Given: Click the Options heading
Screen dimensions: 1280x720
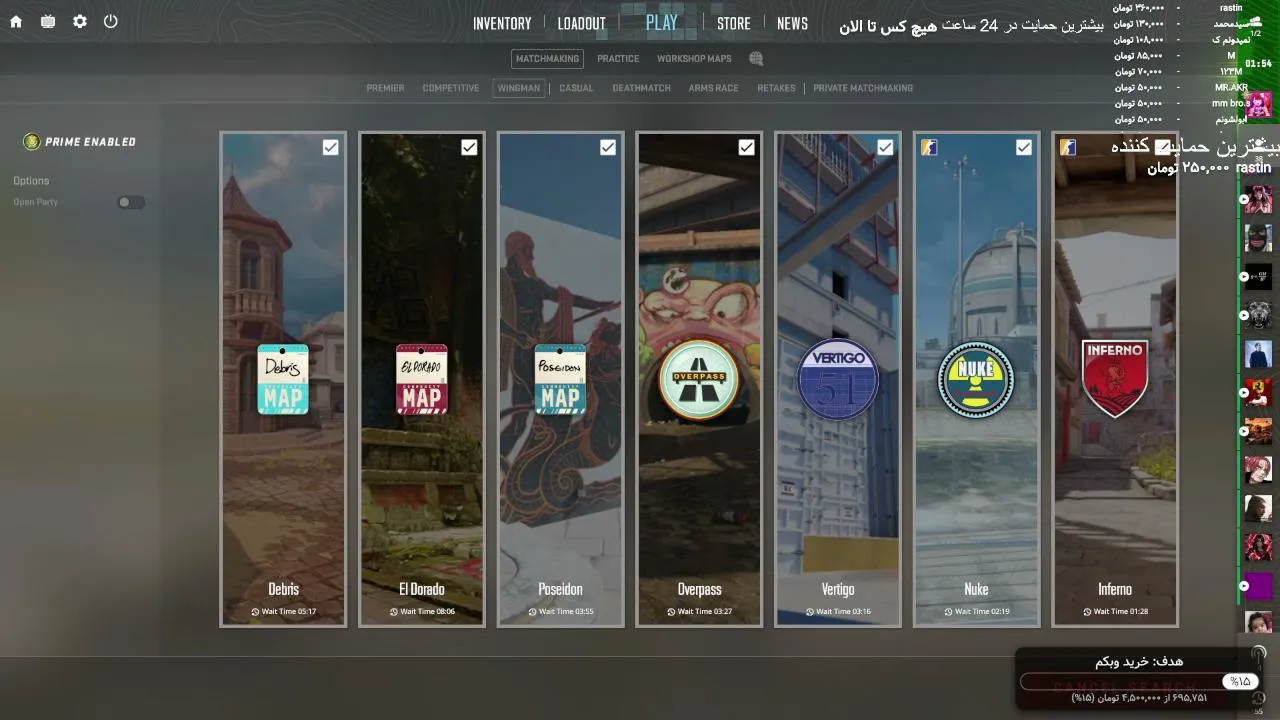Looking at the screenshot, I should pos(31,181).
